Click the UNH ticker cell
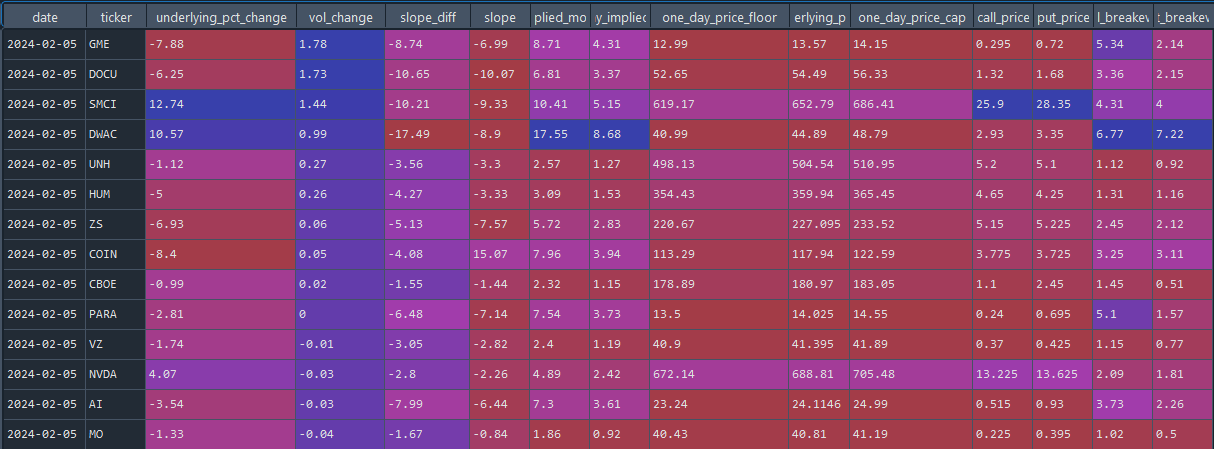The width and height of the screenshot is (1214, 449). (116, 165)
